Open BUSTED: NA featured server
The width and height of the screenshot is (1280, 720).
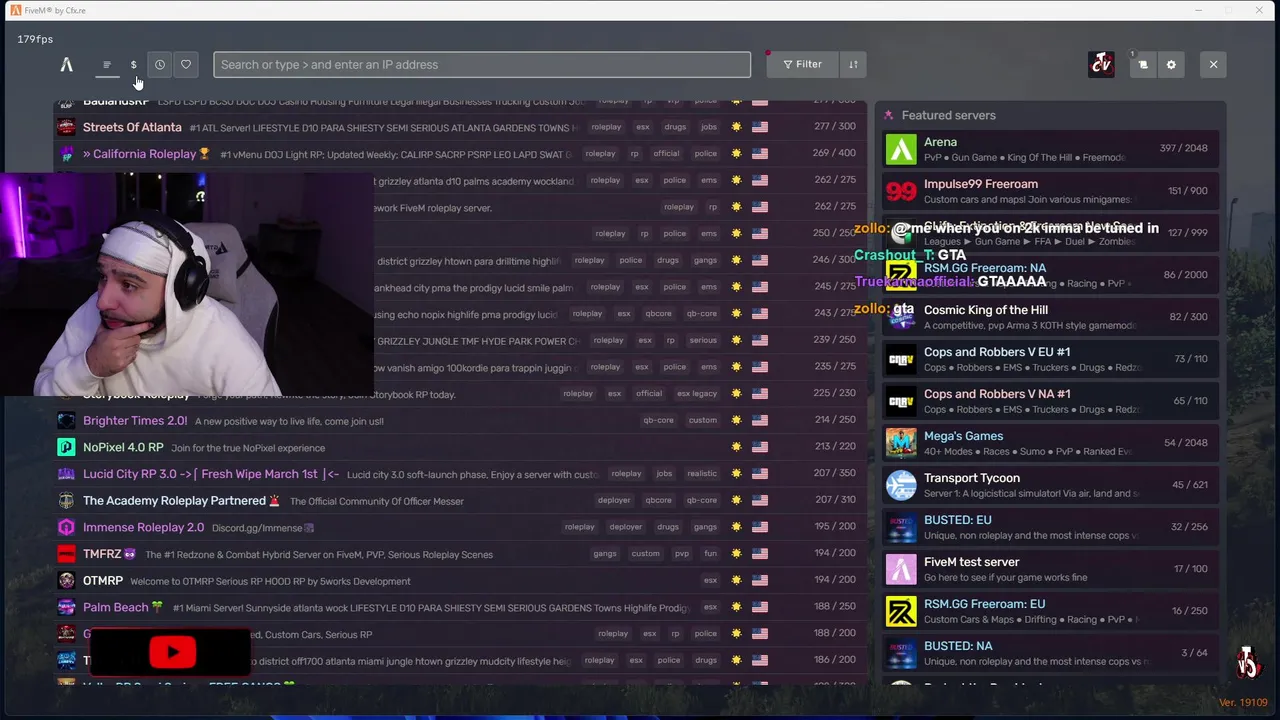pyautogui.click(x=1050, y=653)
